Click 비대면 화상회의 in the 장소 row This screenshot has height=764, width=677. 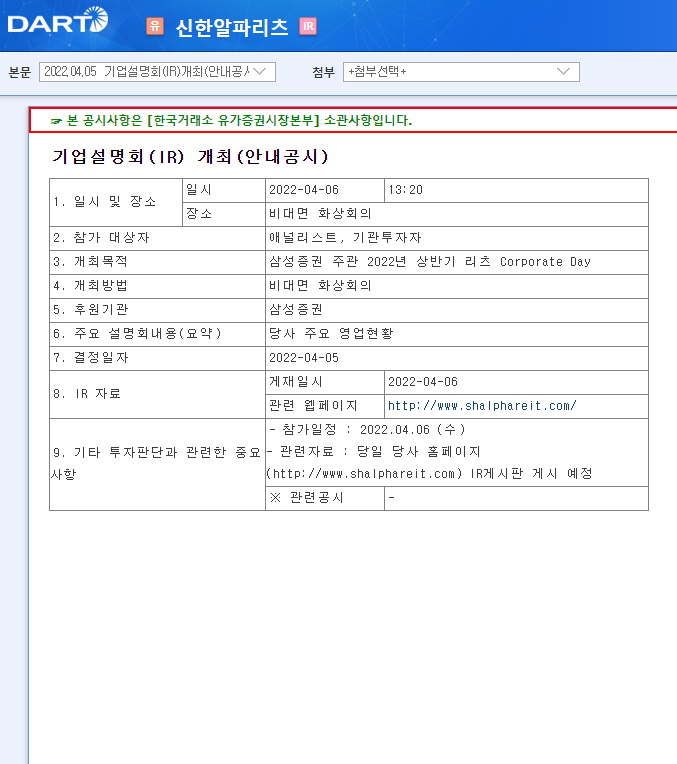(320, 214)
